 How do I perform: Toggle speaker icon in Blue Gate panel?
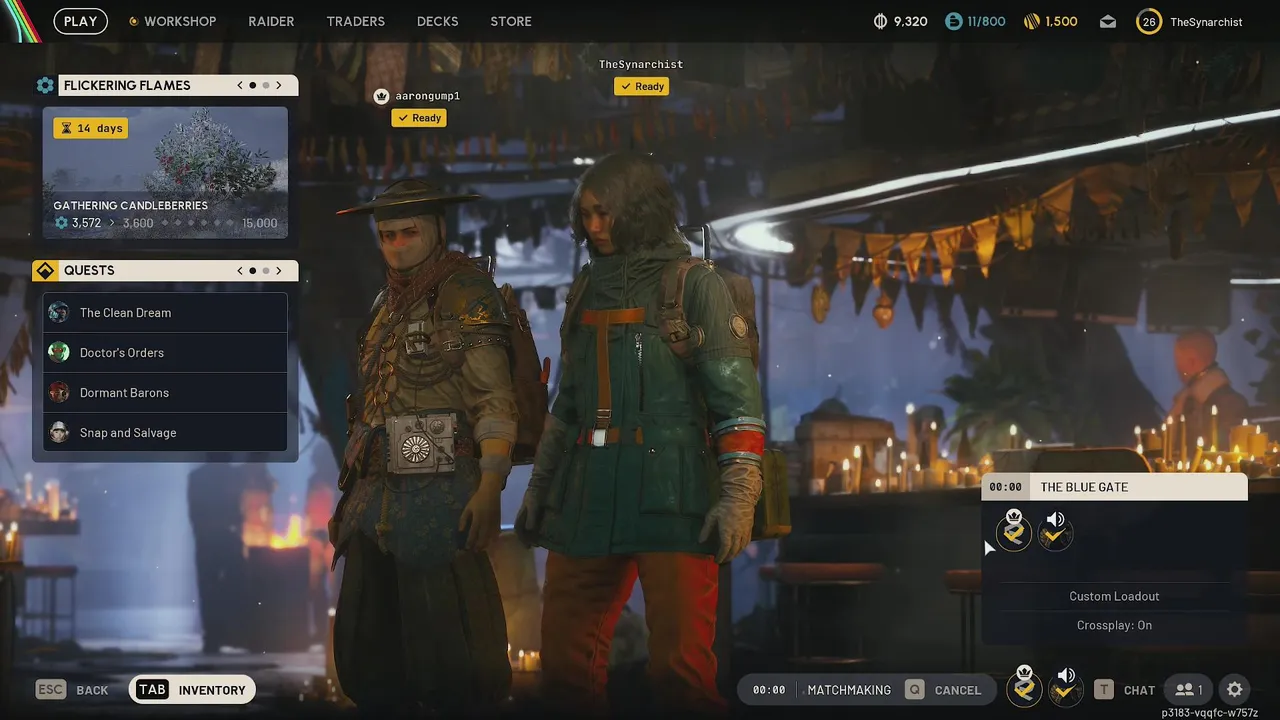pos(1055,531)
